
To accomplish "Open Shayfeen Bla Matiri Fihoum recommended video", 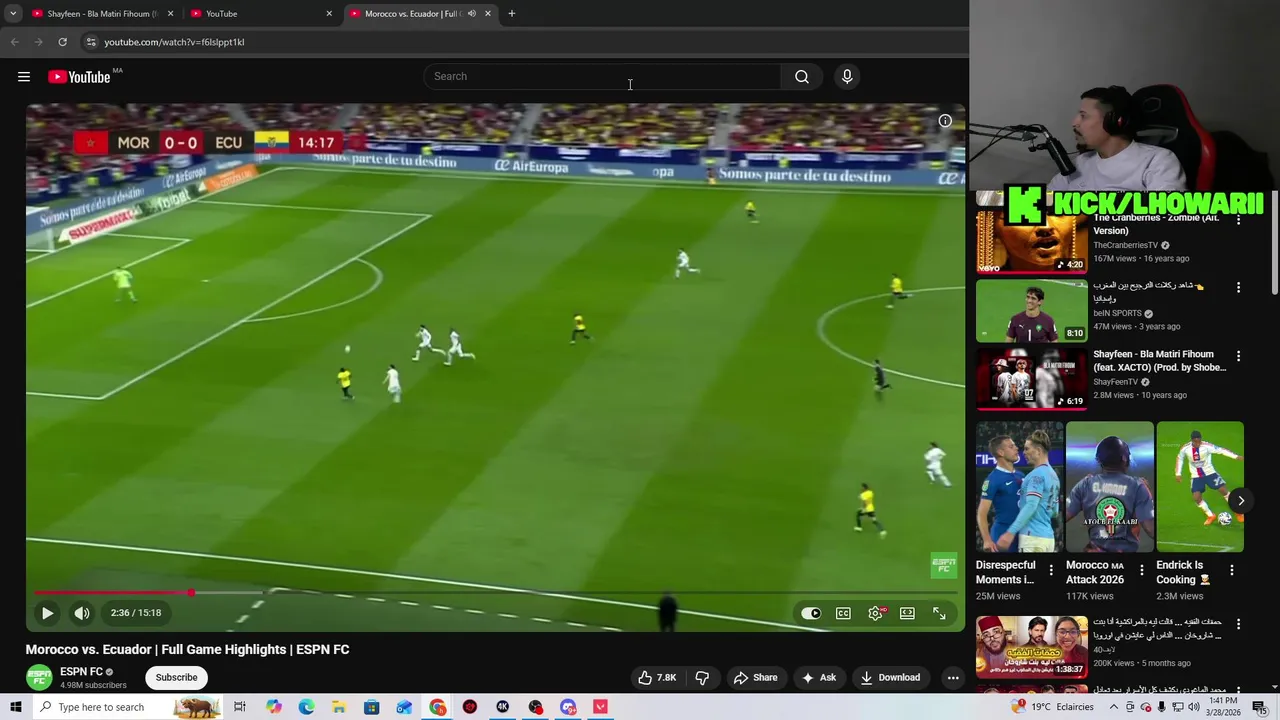I will (x=1031, y=379).
